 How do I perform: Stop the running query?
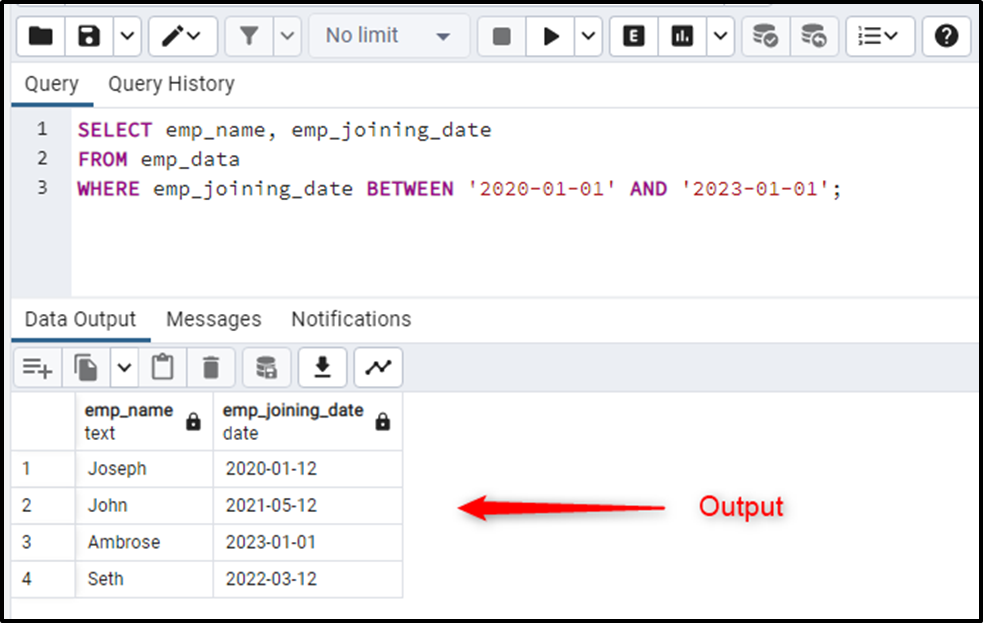500,35
